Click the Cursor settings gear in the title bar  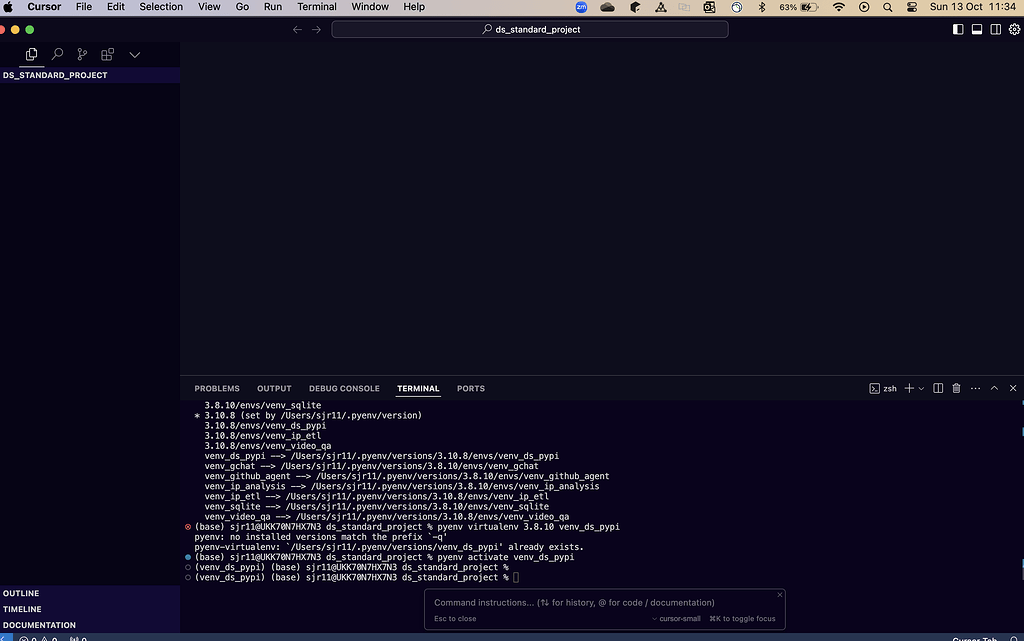pyautogui.click(x=1014, y=29)
